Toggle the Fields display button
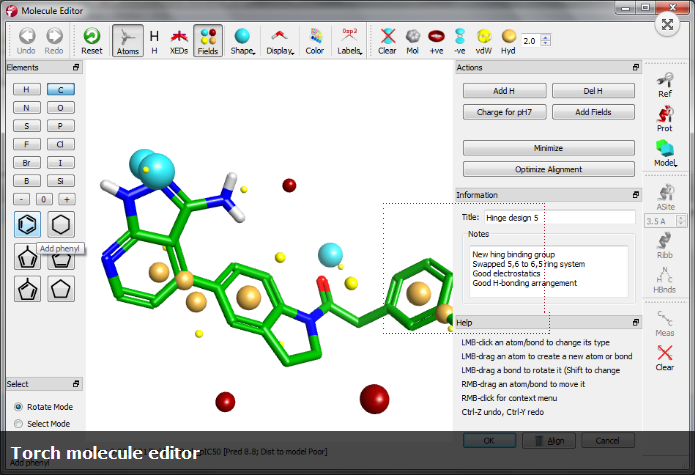Viewport: 695px width, 475px height. point(208,41)
